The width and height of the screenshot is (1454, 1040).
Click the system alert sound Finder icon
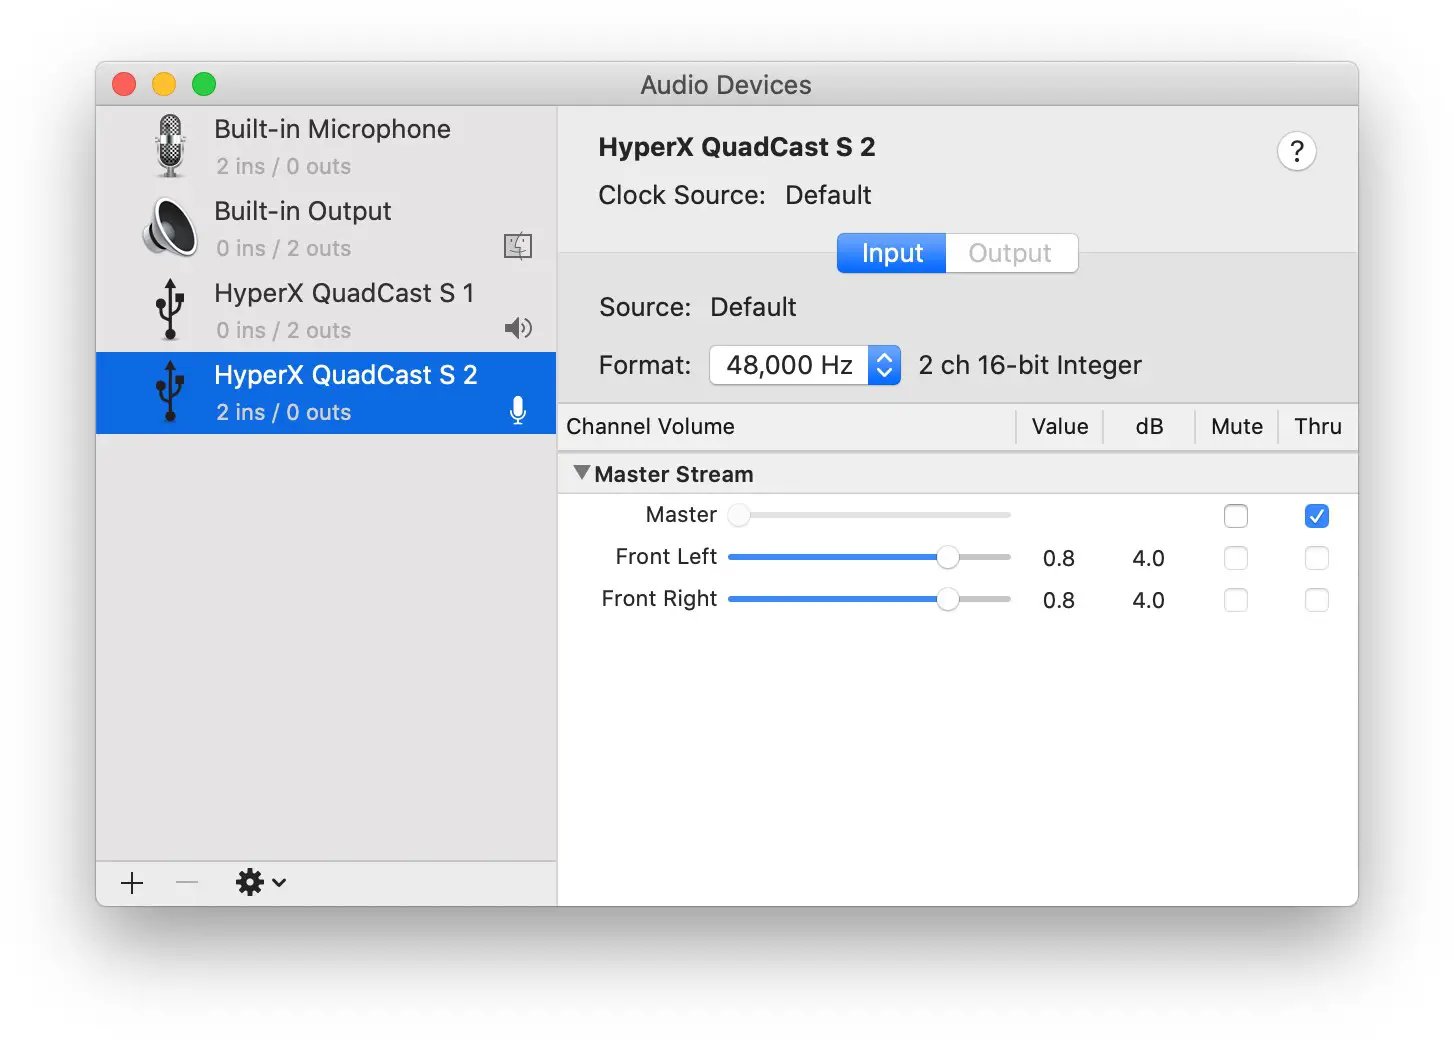[518, 246]
